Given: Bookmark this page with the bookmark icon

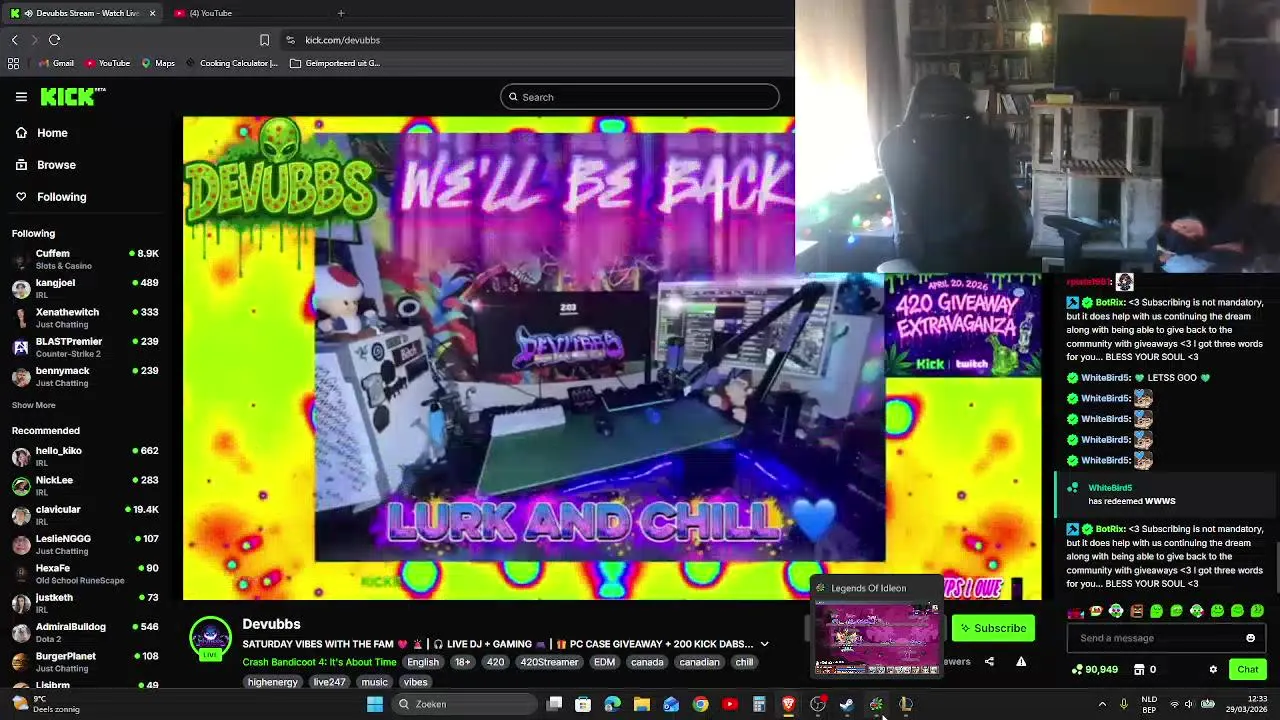Looking at the screenshot, I should click(x=264, y=40).
